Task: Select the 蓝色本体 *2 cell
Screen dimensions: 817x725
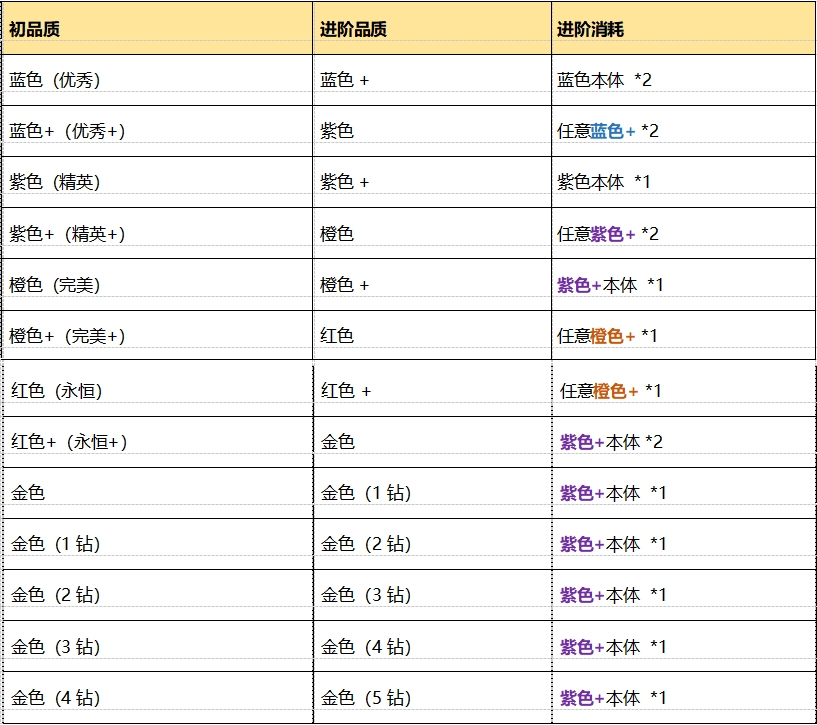Action: pyautogui.click(x=604, y=80)
